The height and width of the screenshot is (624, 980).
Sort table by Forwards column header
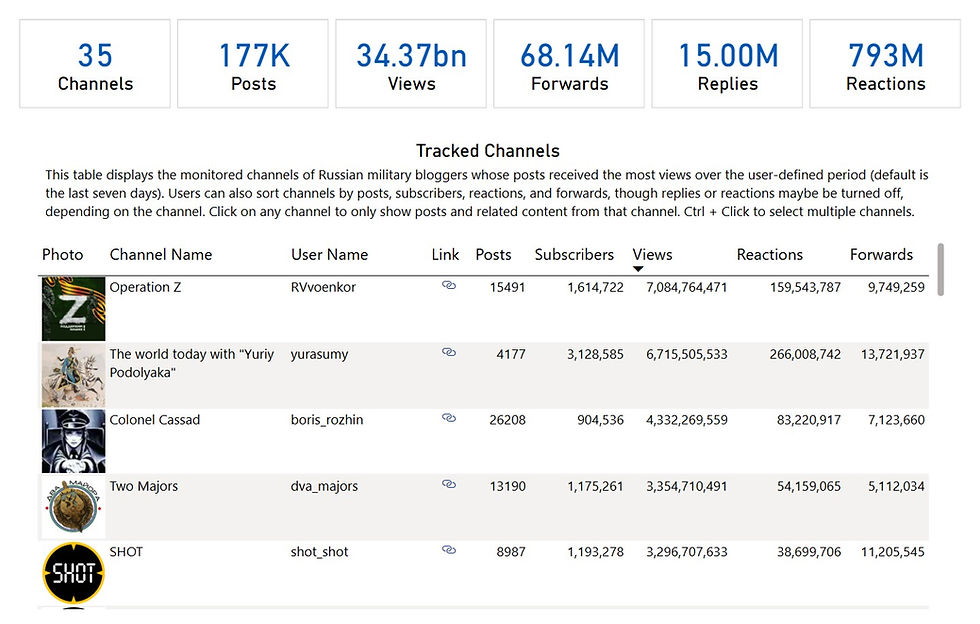tap(881, 255)
